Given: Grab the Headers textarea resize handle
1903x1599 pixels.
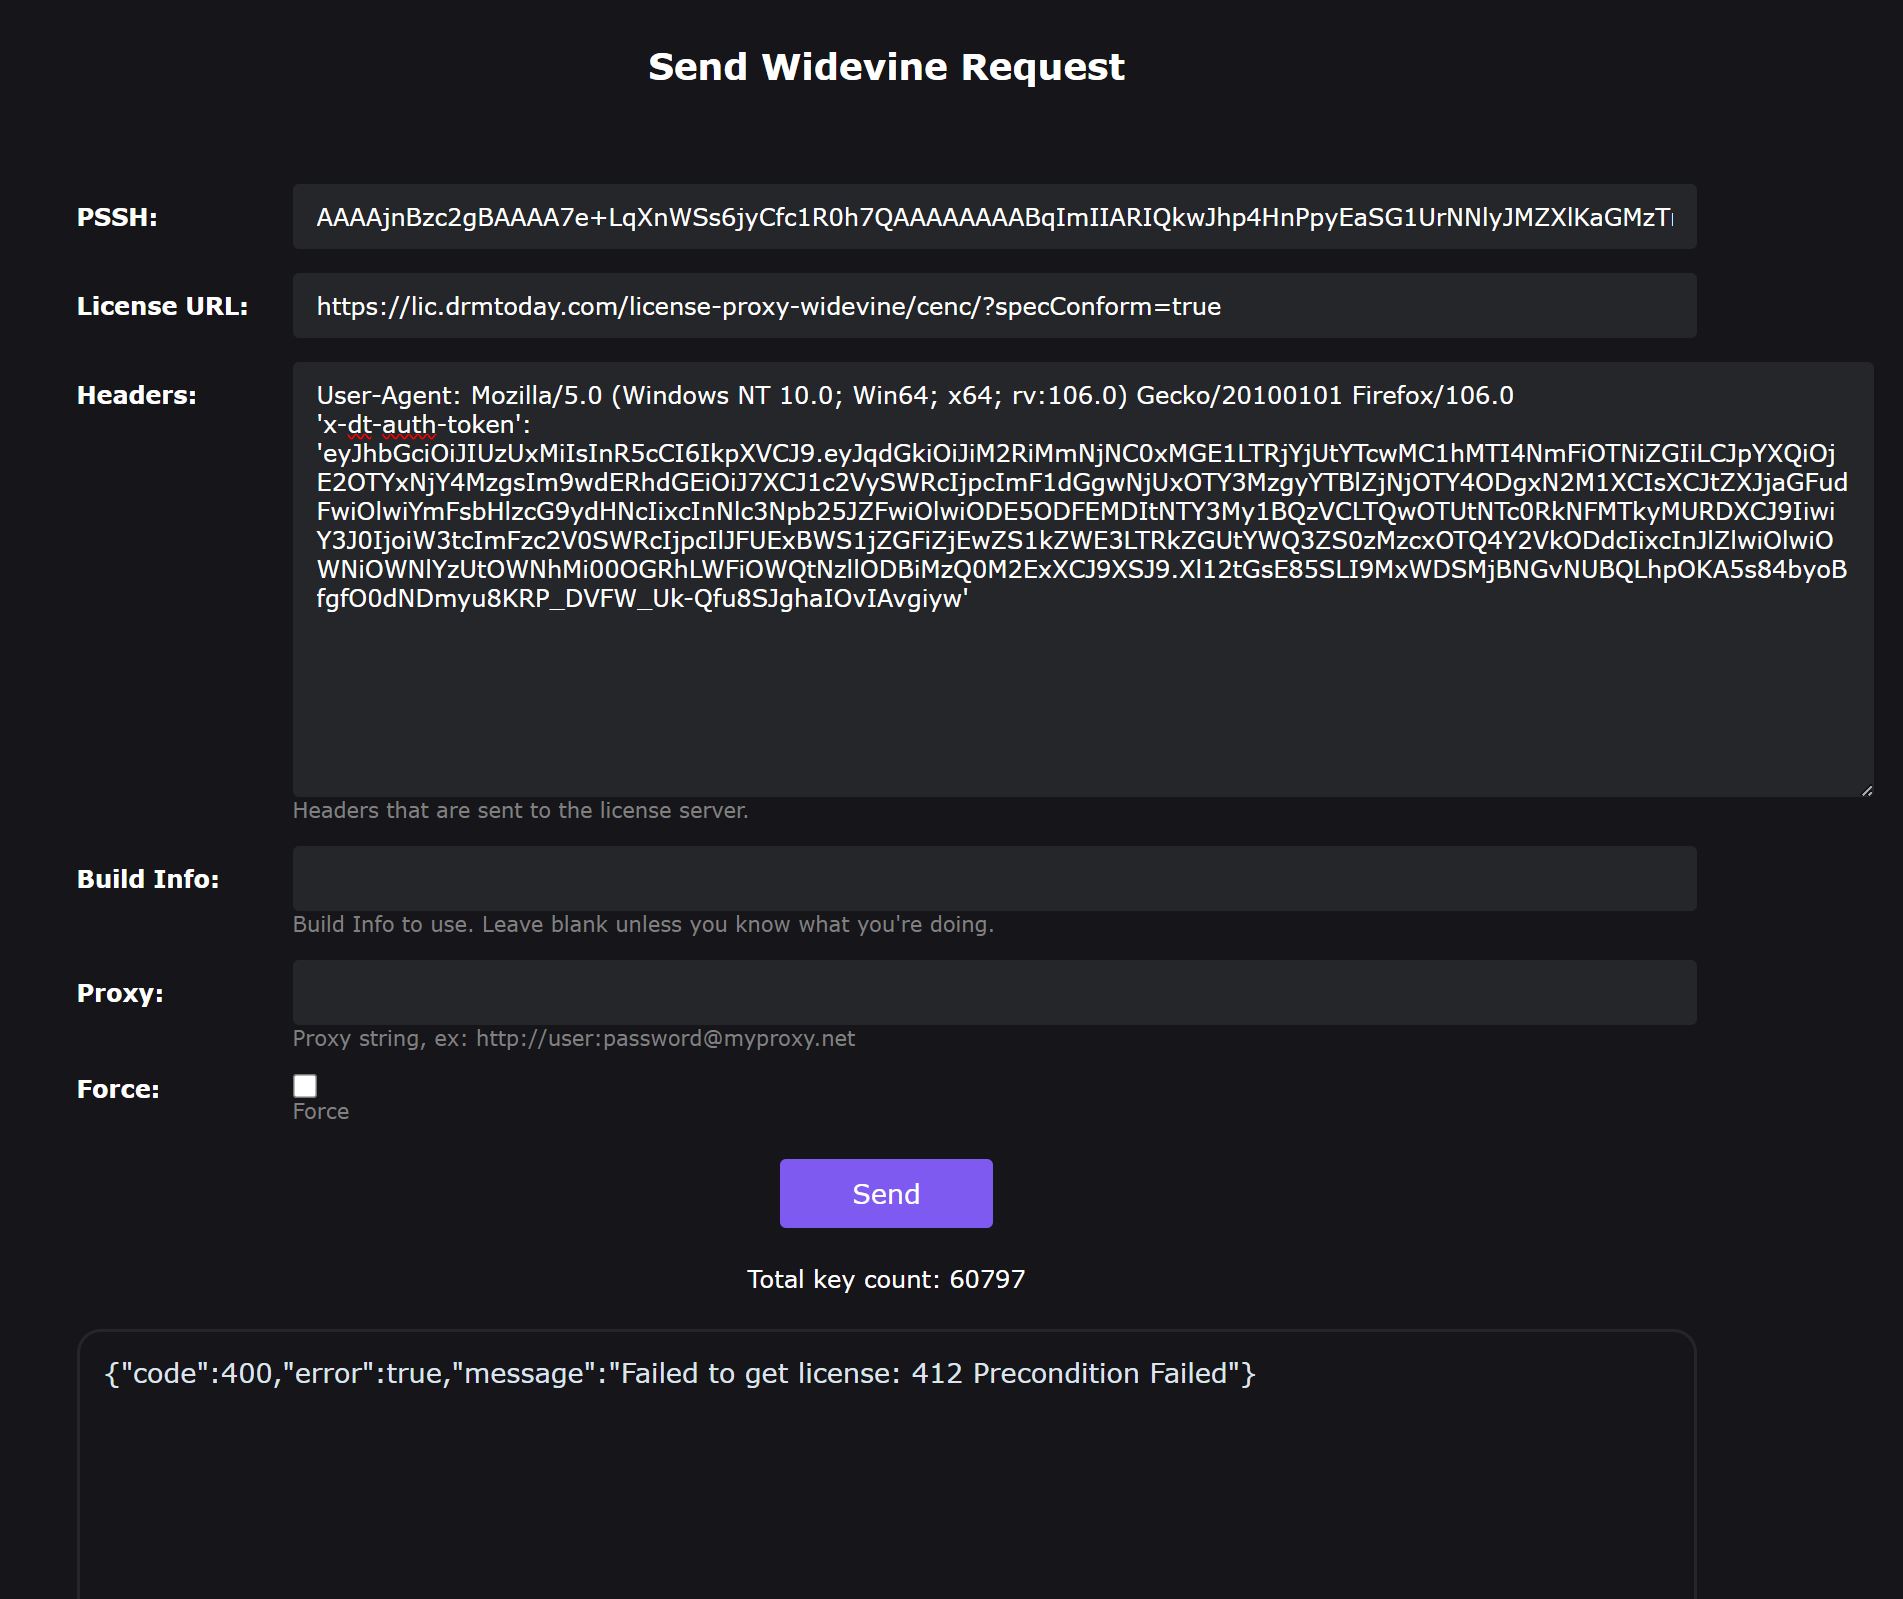Looking at the screenshot, I should (1866, 790).
